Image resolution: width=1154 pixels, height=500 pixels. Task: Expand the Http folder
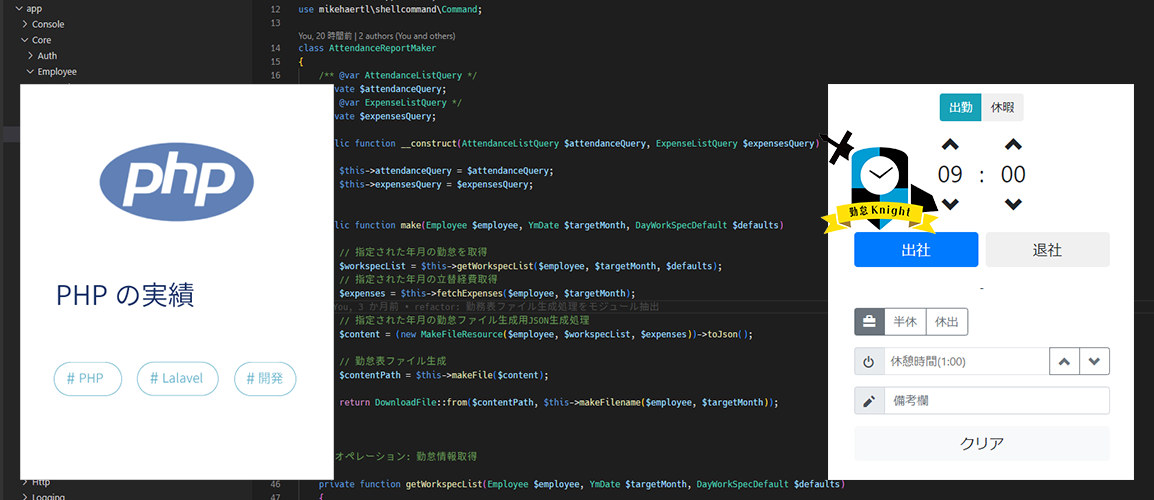click(24, 483)
